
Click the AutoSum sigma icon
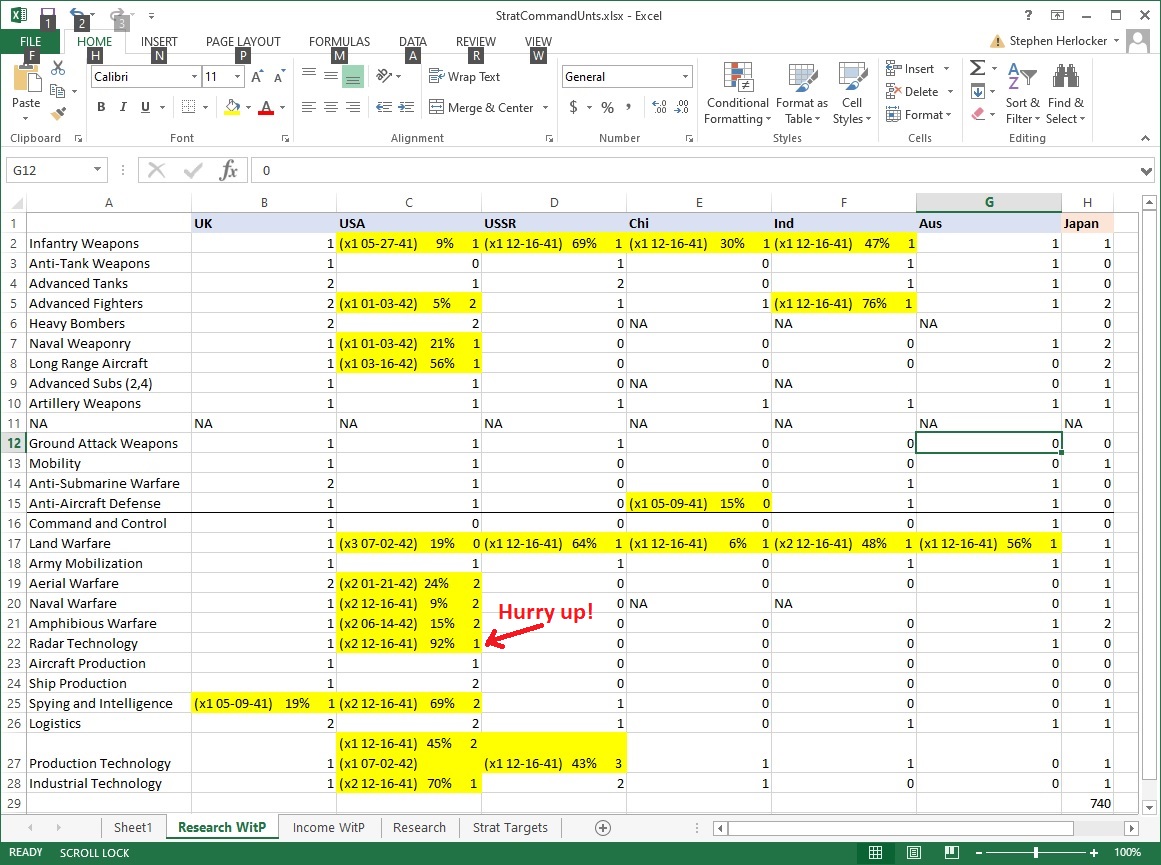click(977, 68)
